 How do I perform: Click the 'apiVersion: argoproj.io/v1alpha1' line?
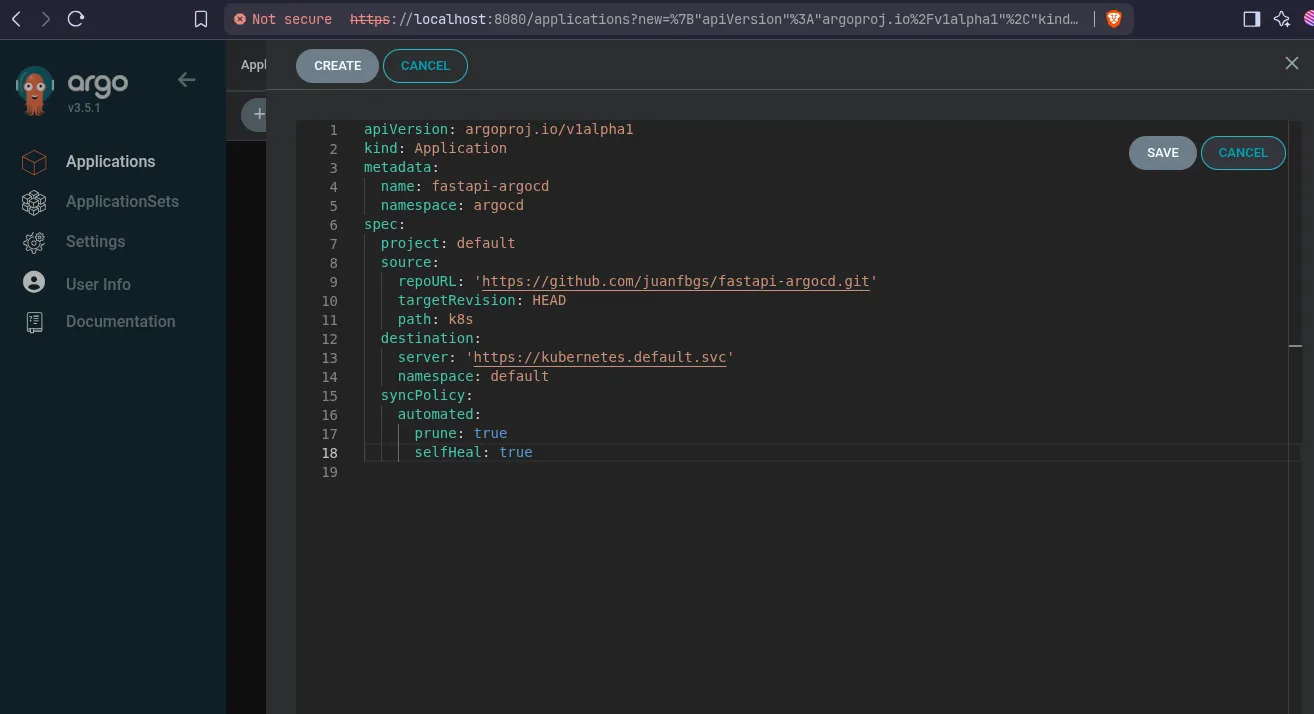tap(498, 130)
